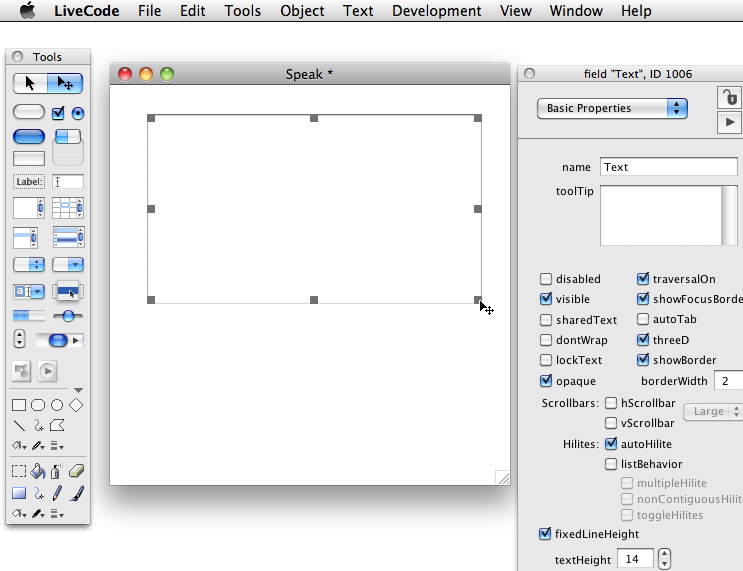
Task: Choose the slider object in Tools palette
Action: (68, 316)
